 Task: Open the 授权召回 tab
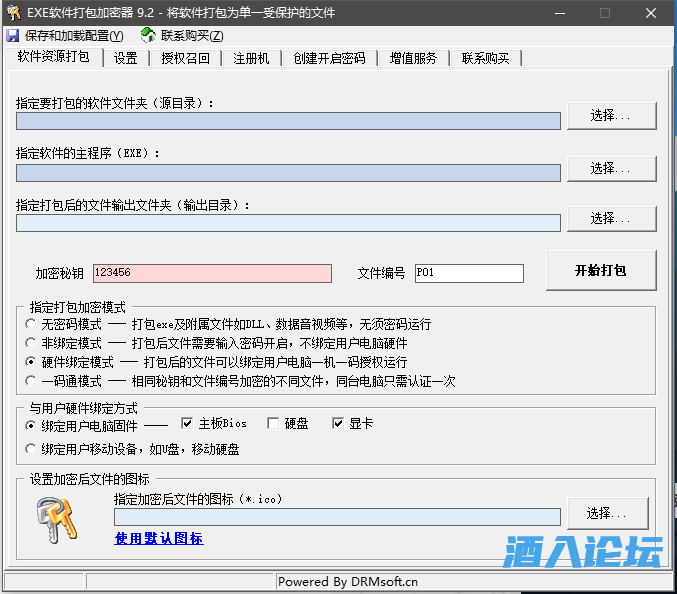185,58
